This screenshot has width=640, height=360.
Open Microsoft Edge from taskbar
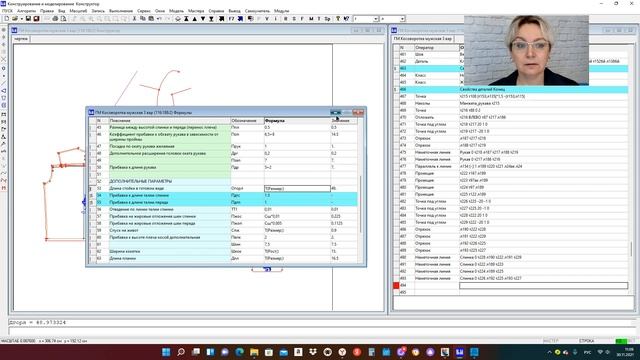[240, 352]
